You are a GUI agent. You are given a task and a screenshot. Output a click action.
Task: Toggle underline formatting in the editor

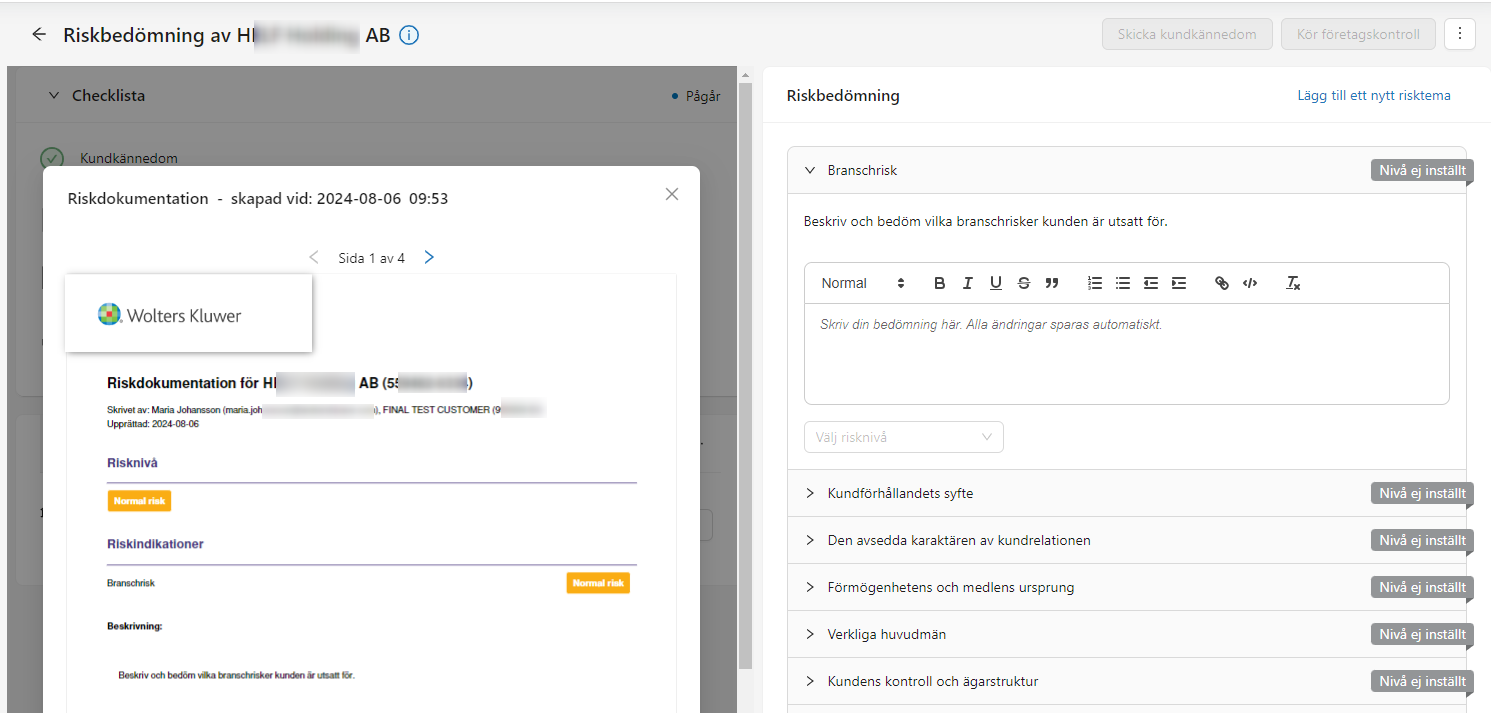[996, 283]
